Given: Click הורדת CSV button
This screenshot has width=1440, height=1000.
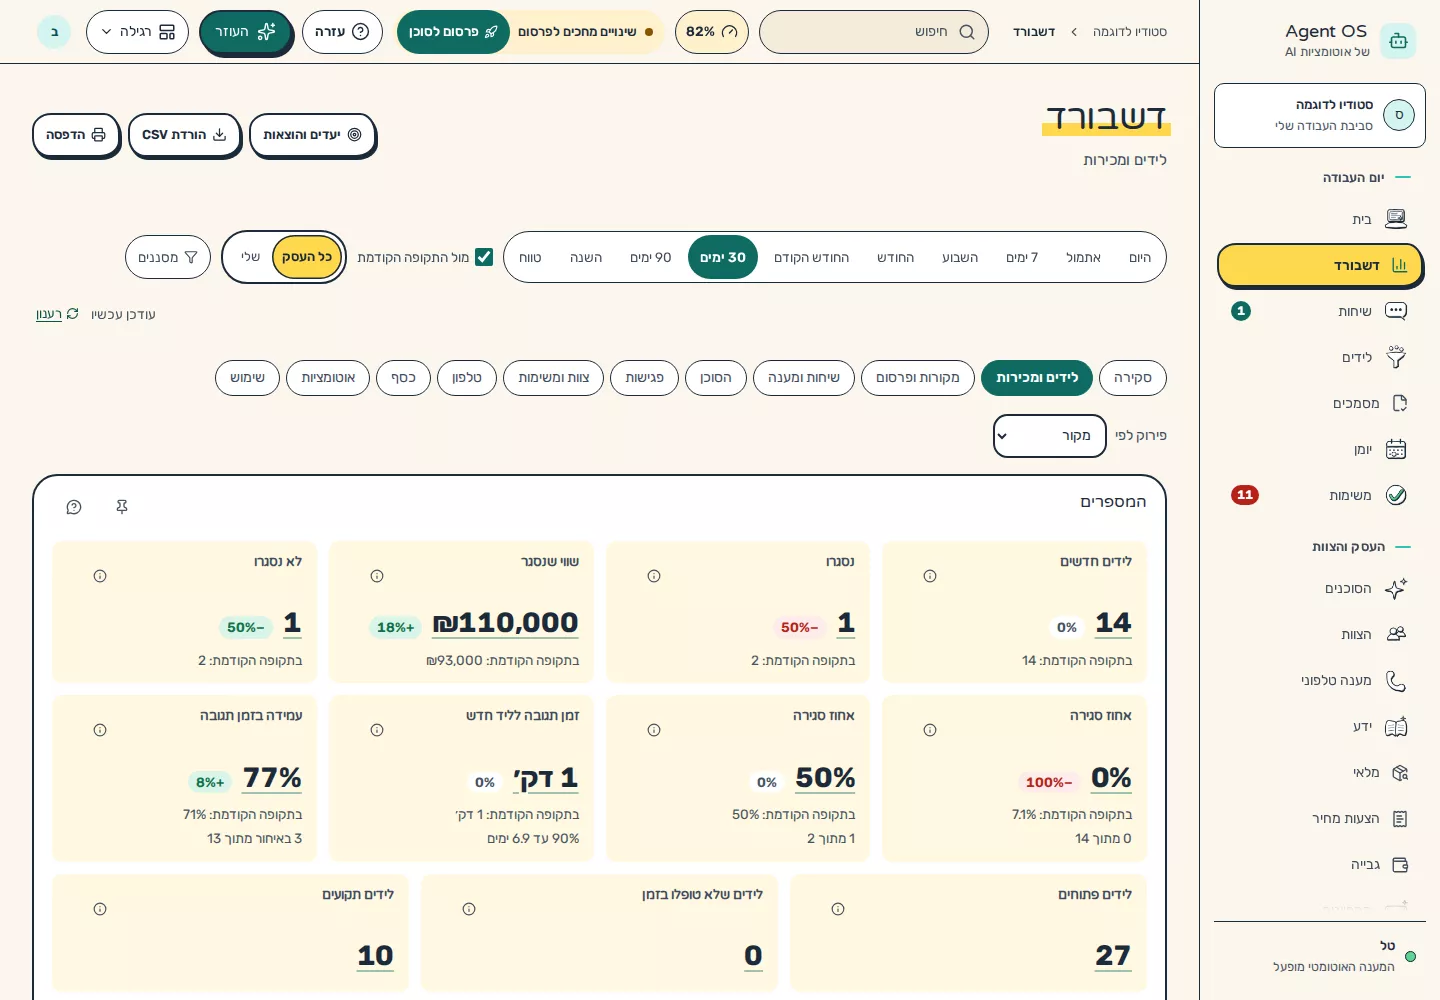Looking at the screenshot, I should click(x=184, y=135).
